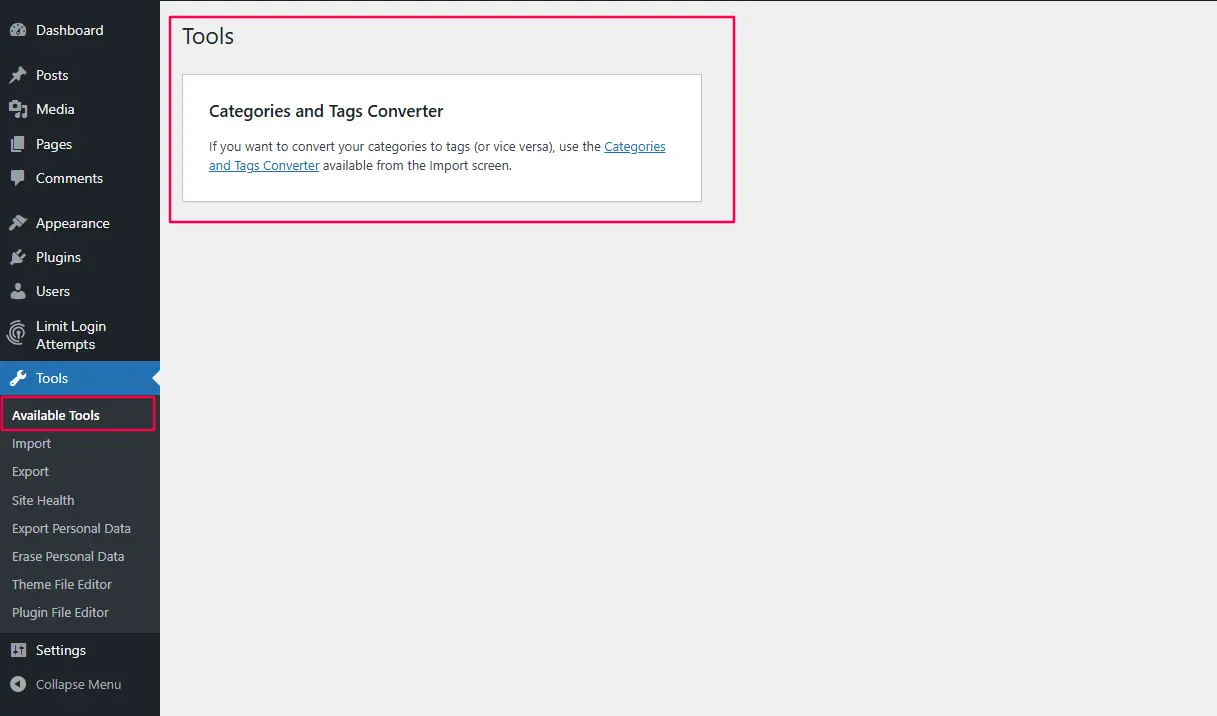
Task: Click the Dashboard icon in the sidebar
Action: 20,30
